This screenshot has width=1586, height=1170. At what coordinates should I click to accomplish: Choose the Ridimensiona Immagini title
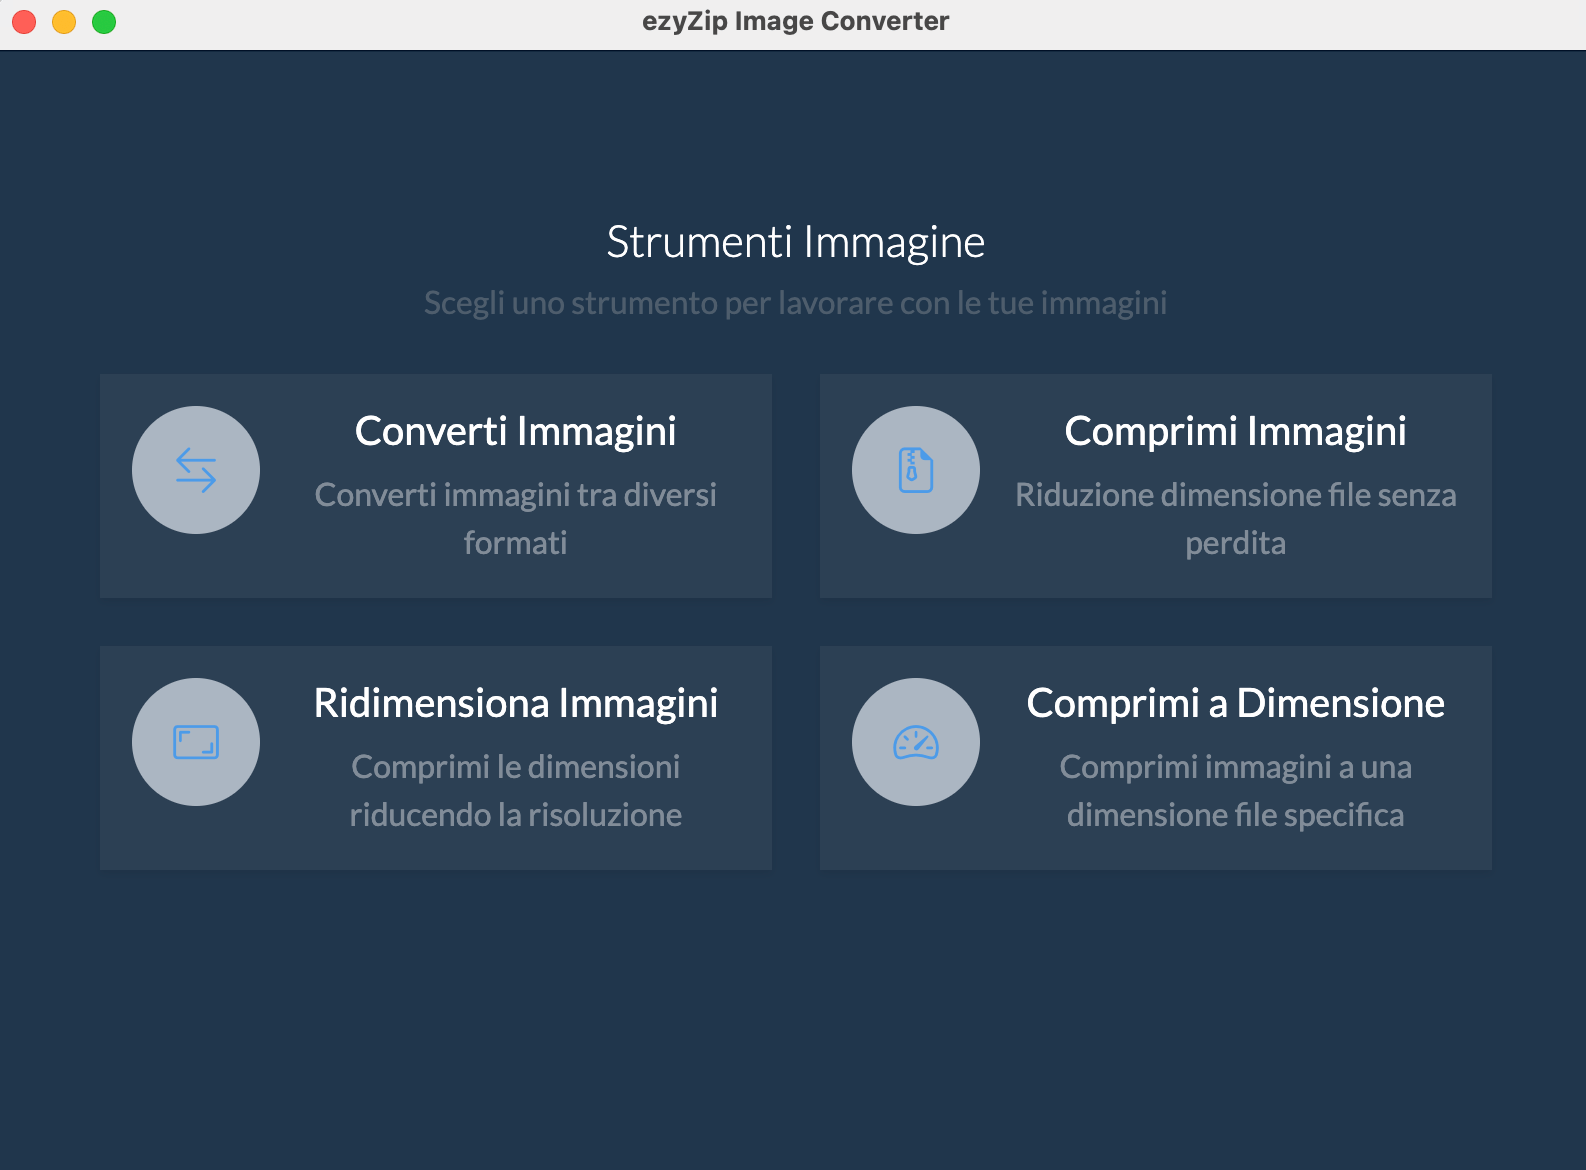click(x=515, y=703)
